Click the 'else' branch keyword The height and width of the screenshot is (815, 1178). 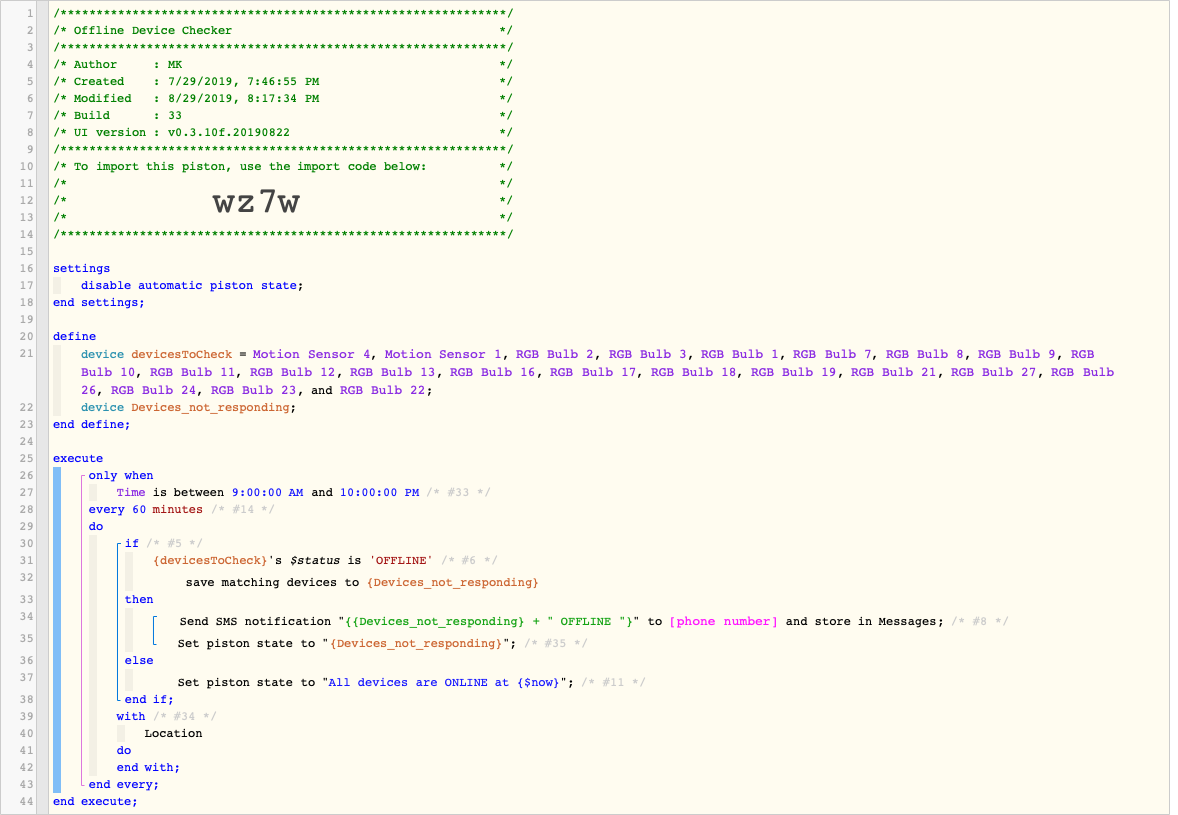[139, 660]
